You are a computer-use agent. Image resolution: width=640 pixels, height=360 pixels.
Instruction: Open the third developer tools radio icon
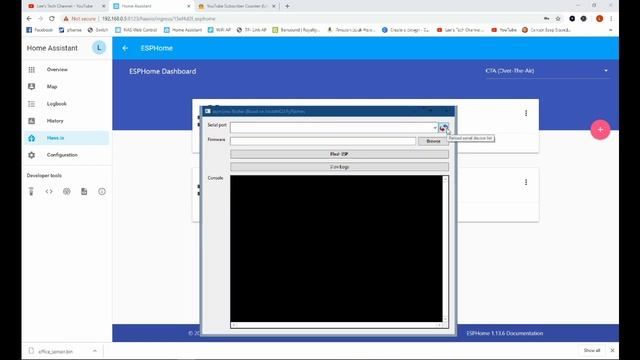[67, 191]
